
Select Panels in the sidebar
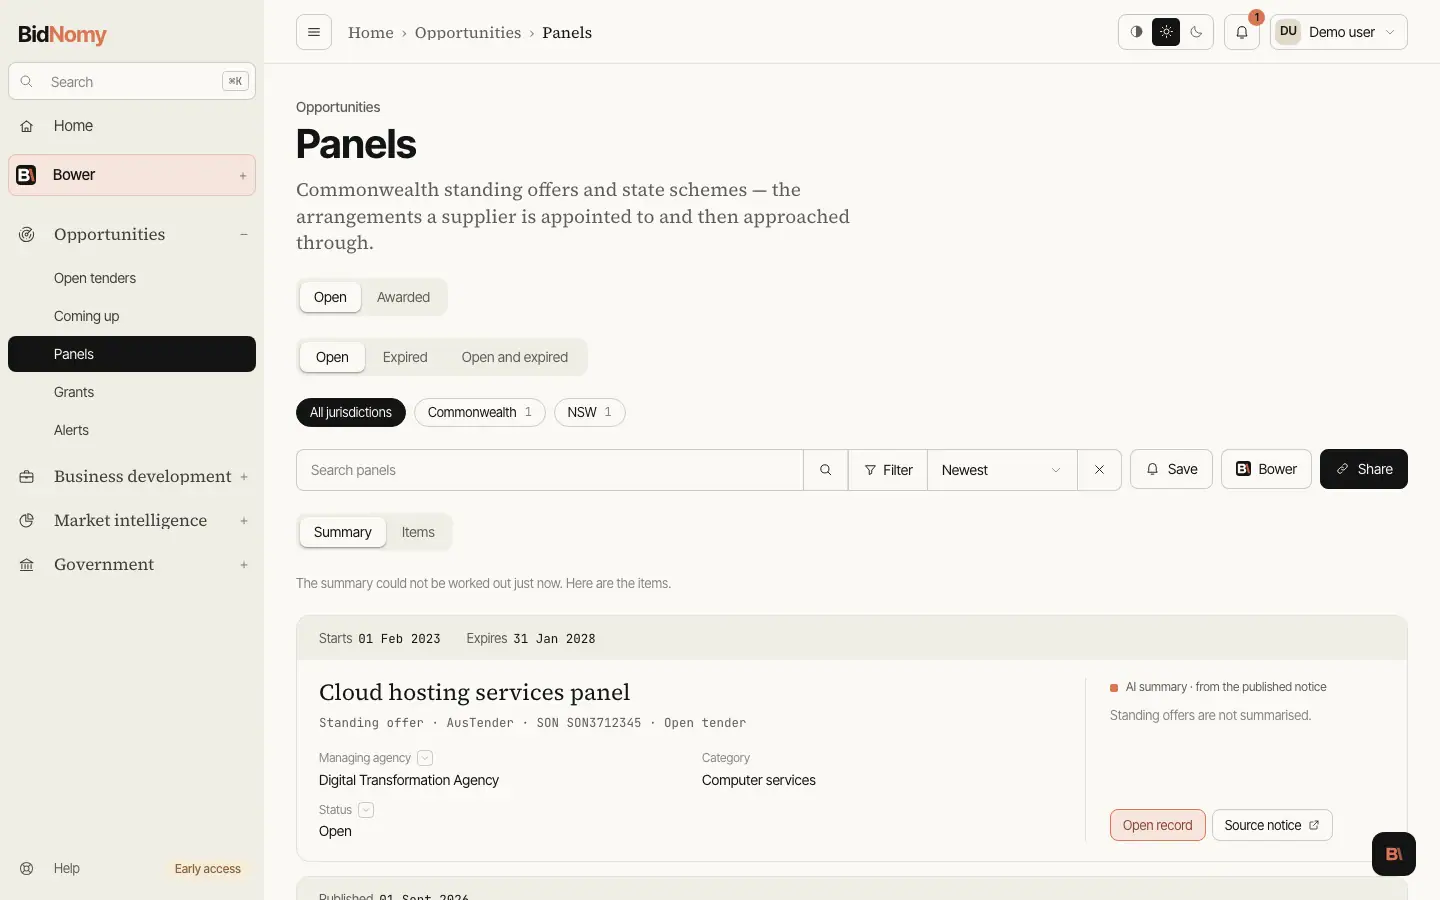tap(132, 354)
